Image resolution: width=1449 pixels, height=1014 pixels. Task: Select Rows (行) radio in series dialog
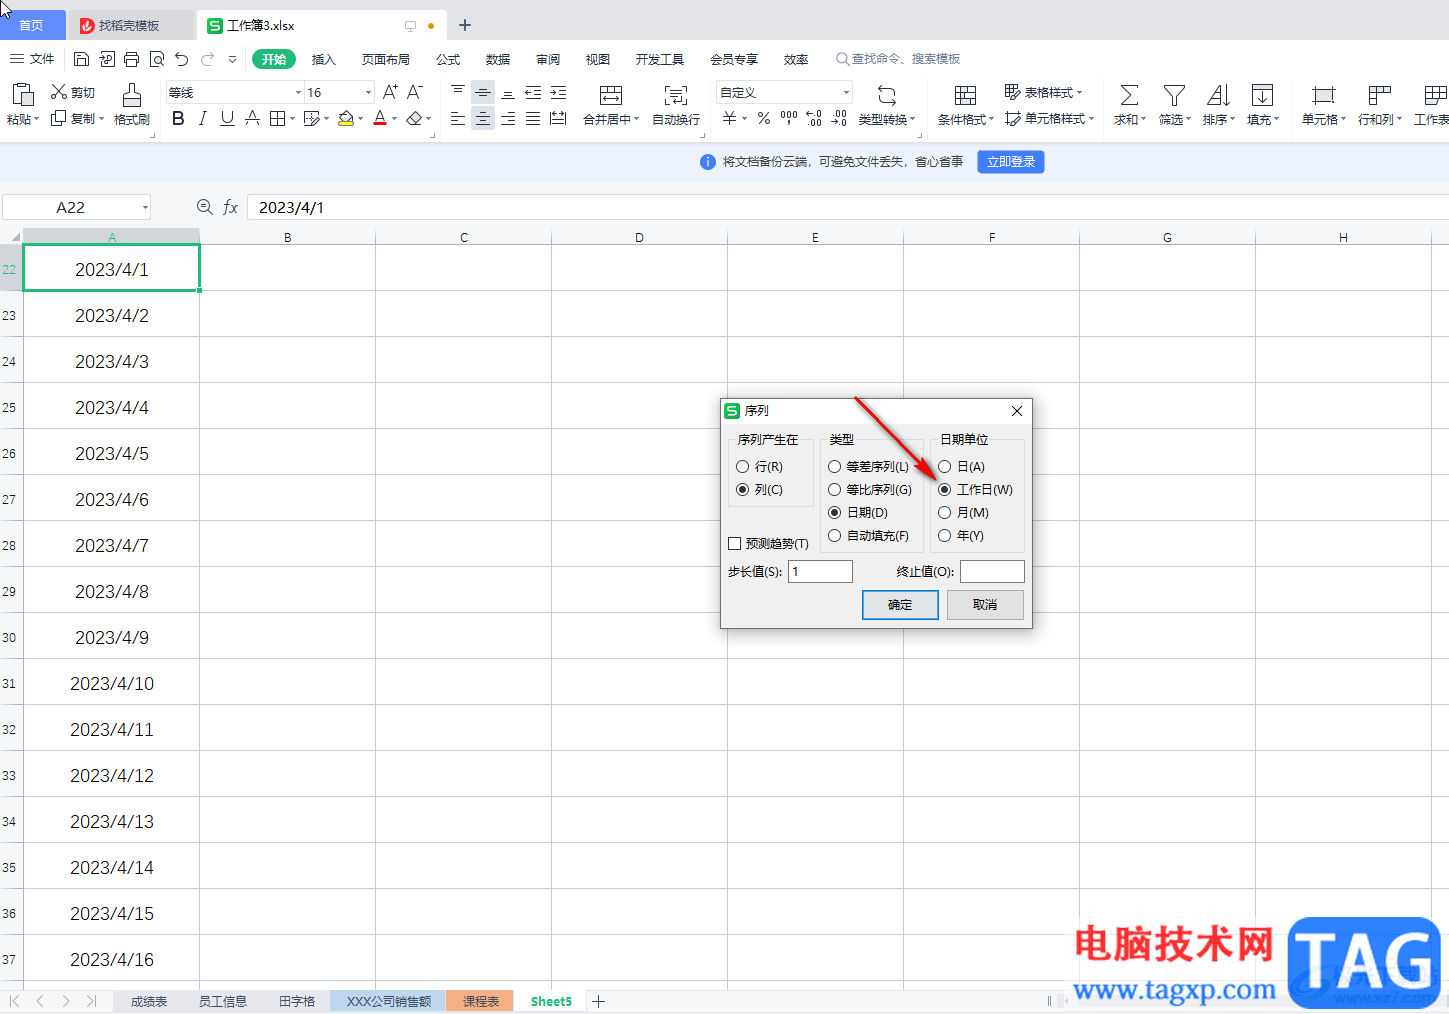tap(742, 467)
